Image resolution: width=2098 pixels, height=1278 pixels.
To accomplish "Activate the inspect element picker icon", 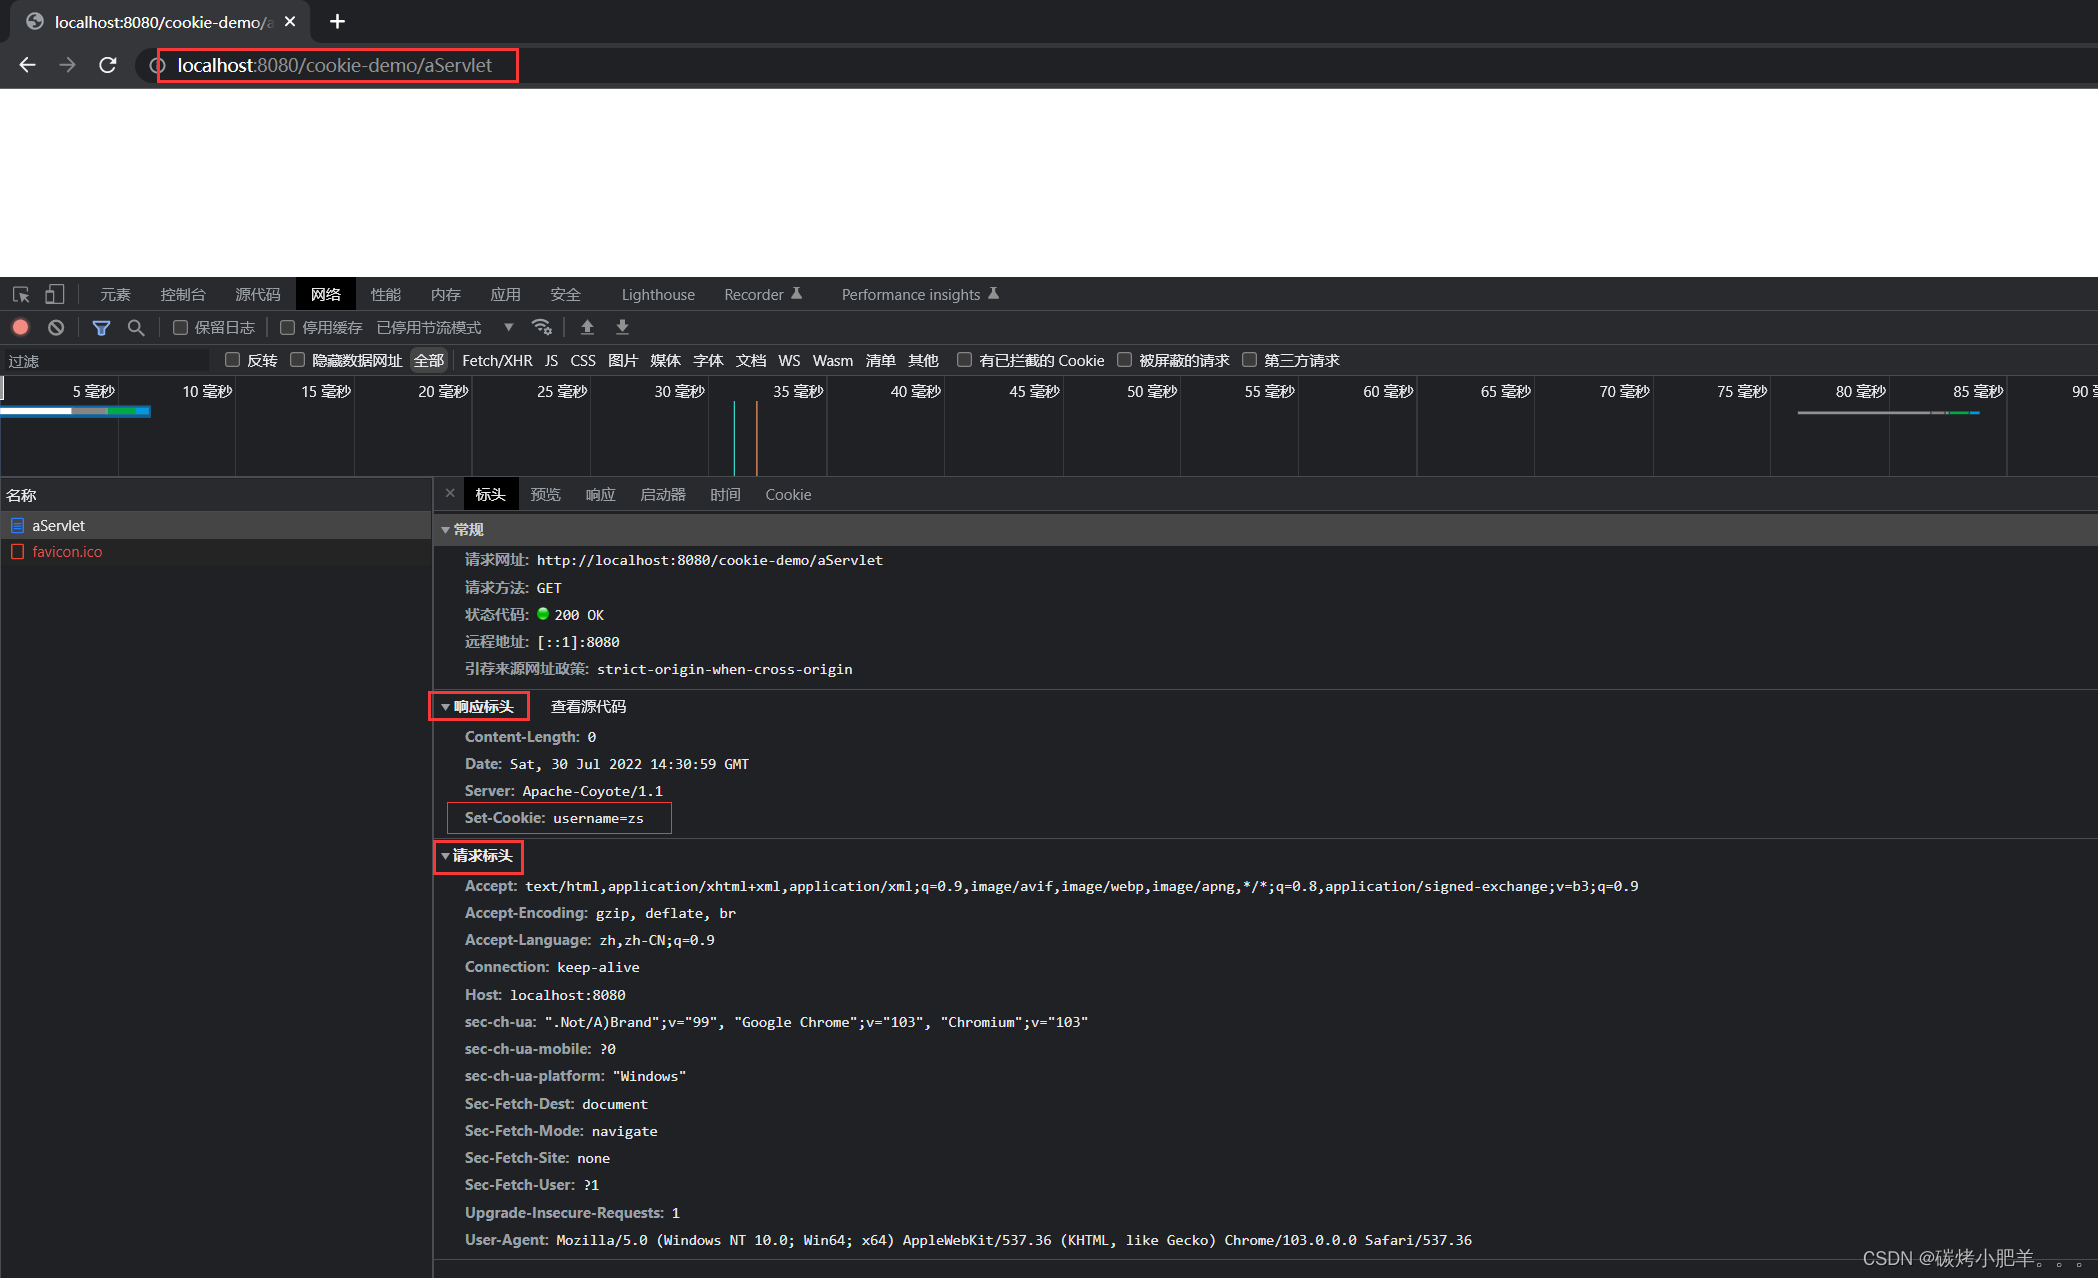I will (21, 294).
